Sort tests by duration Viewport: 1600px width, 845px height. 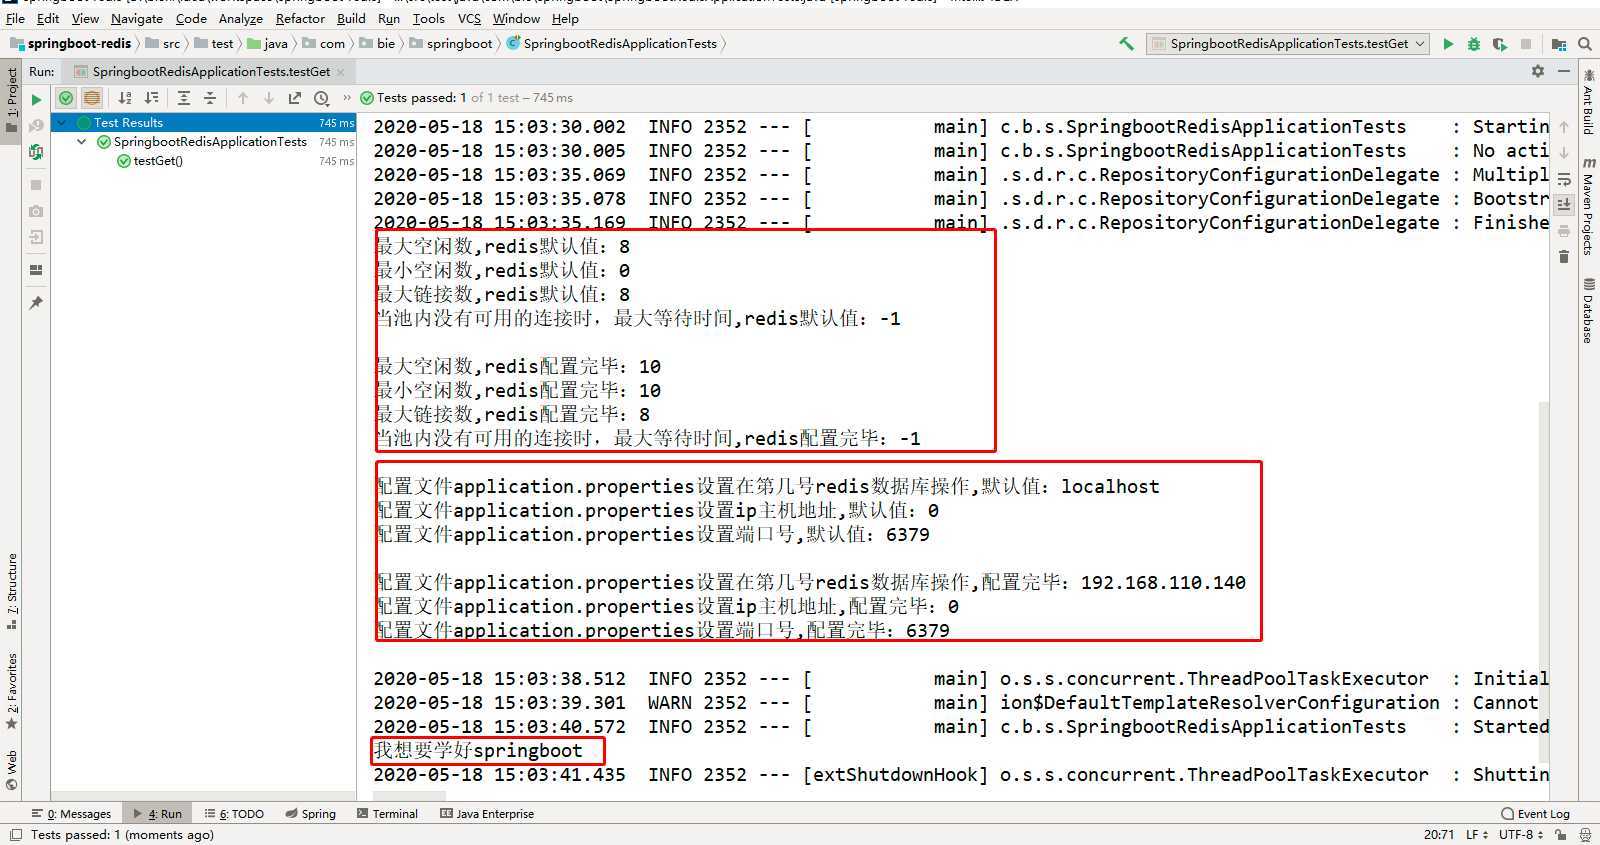point(152,98)
